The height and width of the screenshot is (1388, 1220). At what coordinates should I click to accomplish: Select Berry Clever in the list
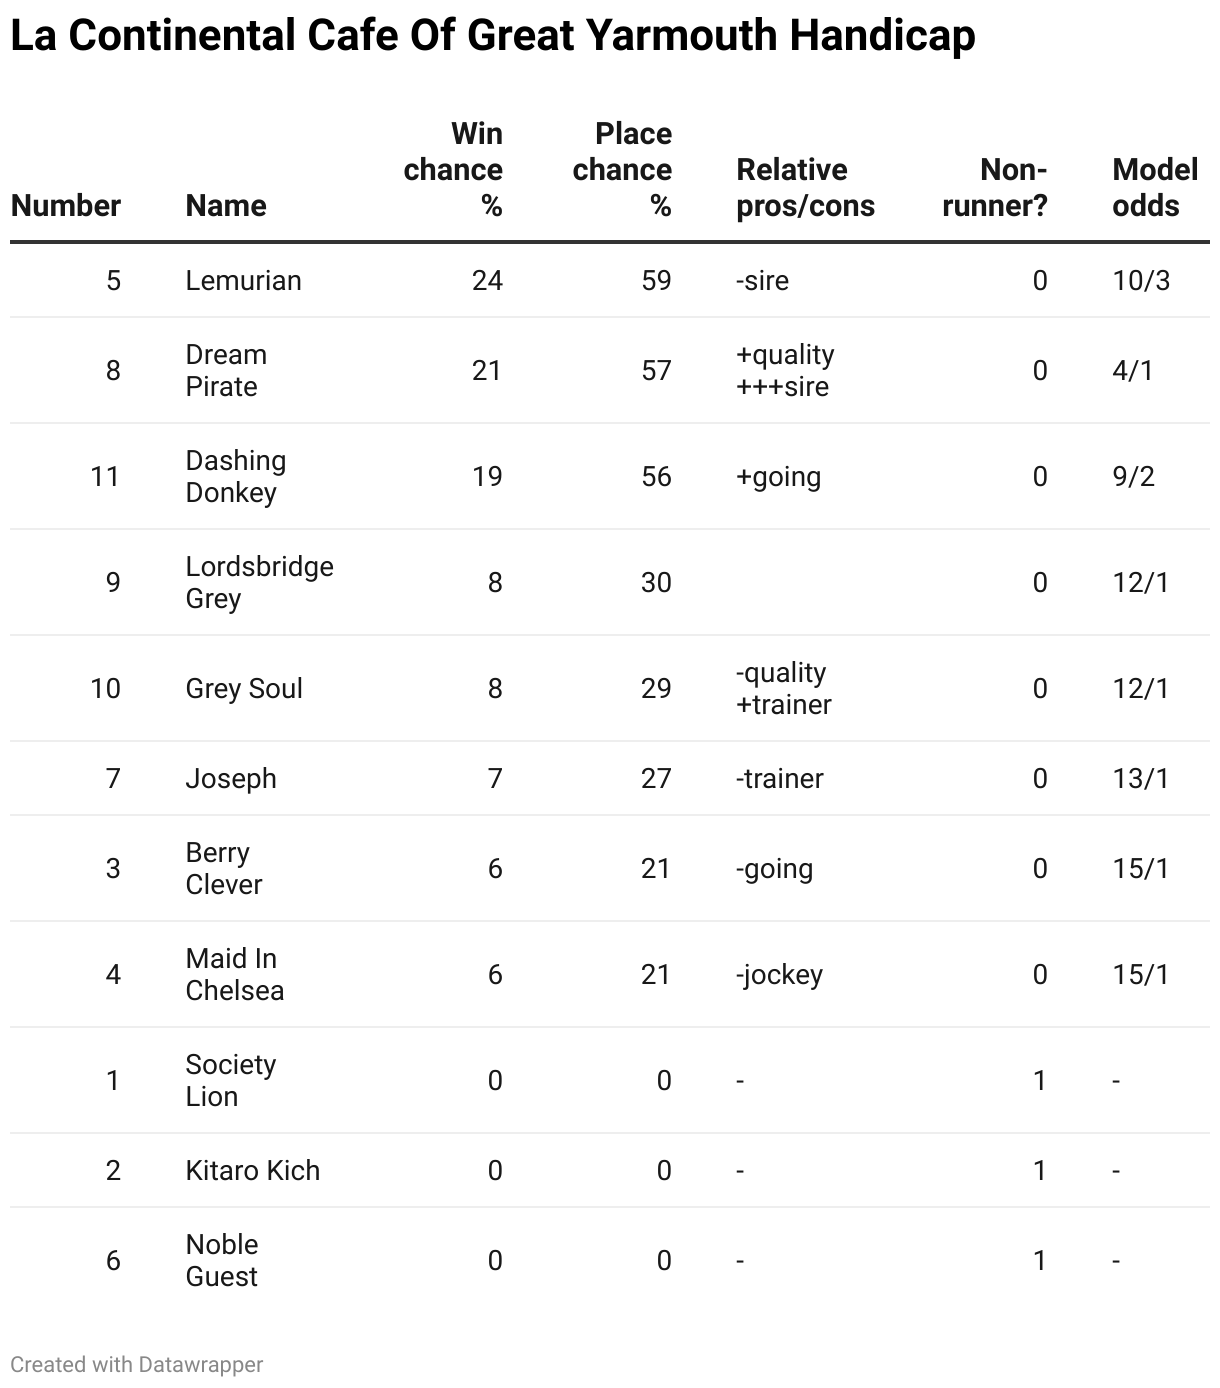(x=224, y=869)
